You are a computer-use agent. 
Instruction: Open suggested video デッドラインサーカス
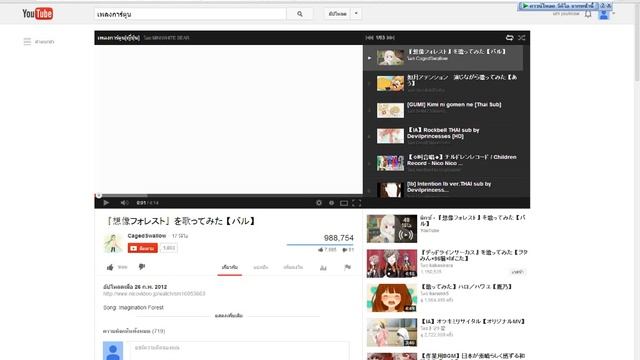(473, 255)
